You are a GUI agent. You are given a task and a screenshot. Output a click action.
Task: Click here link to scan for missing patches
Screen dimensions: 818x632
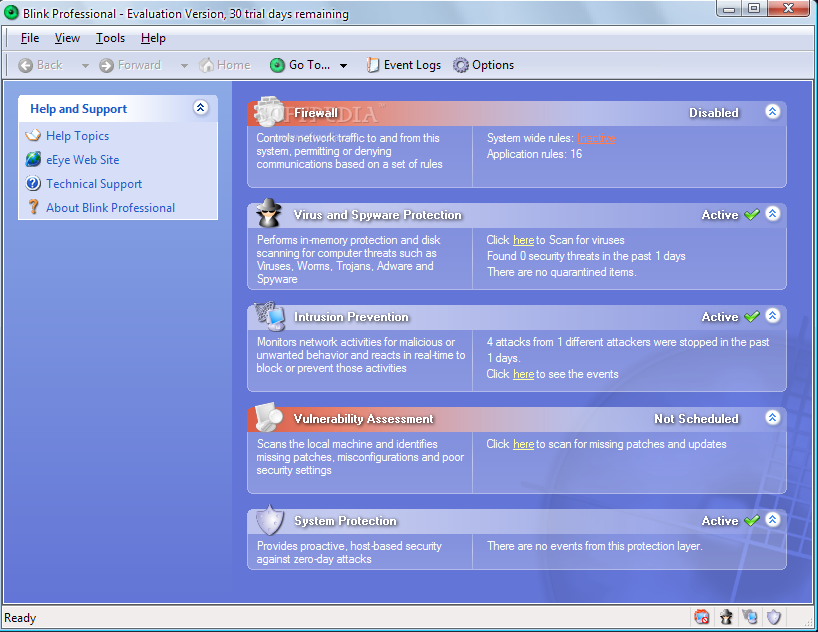(x=523, y=444)
